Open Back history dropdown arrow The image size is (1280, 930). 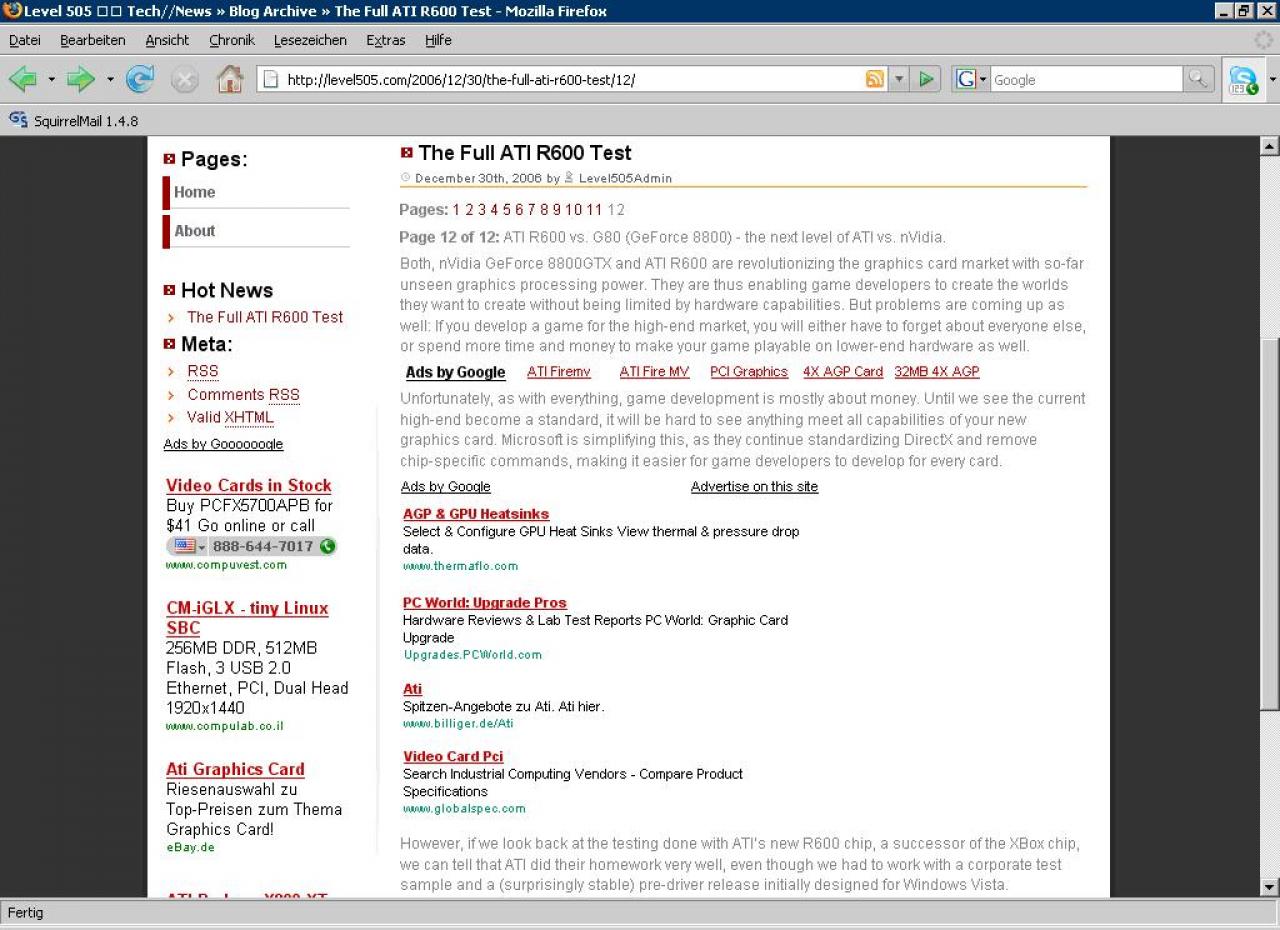[x=51, y=79]
